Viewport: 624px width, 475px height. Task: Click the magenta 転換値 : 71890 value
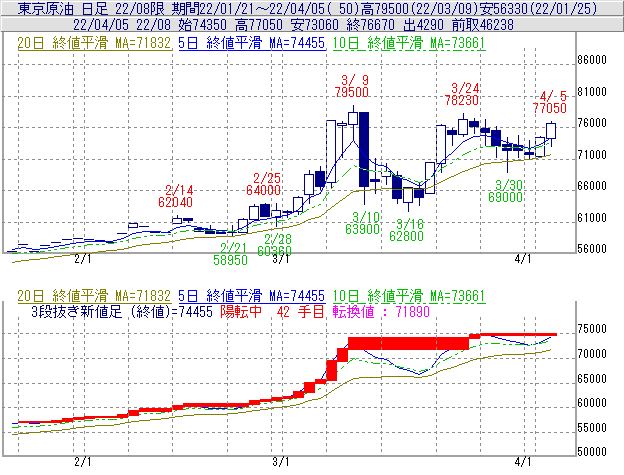381,311
